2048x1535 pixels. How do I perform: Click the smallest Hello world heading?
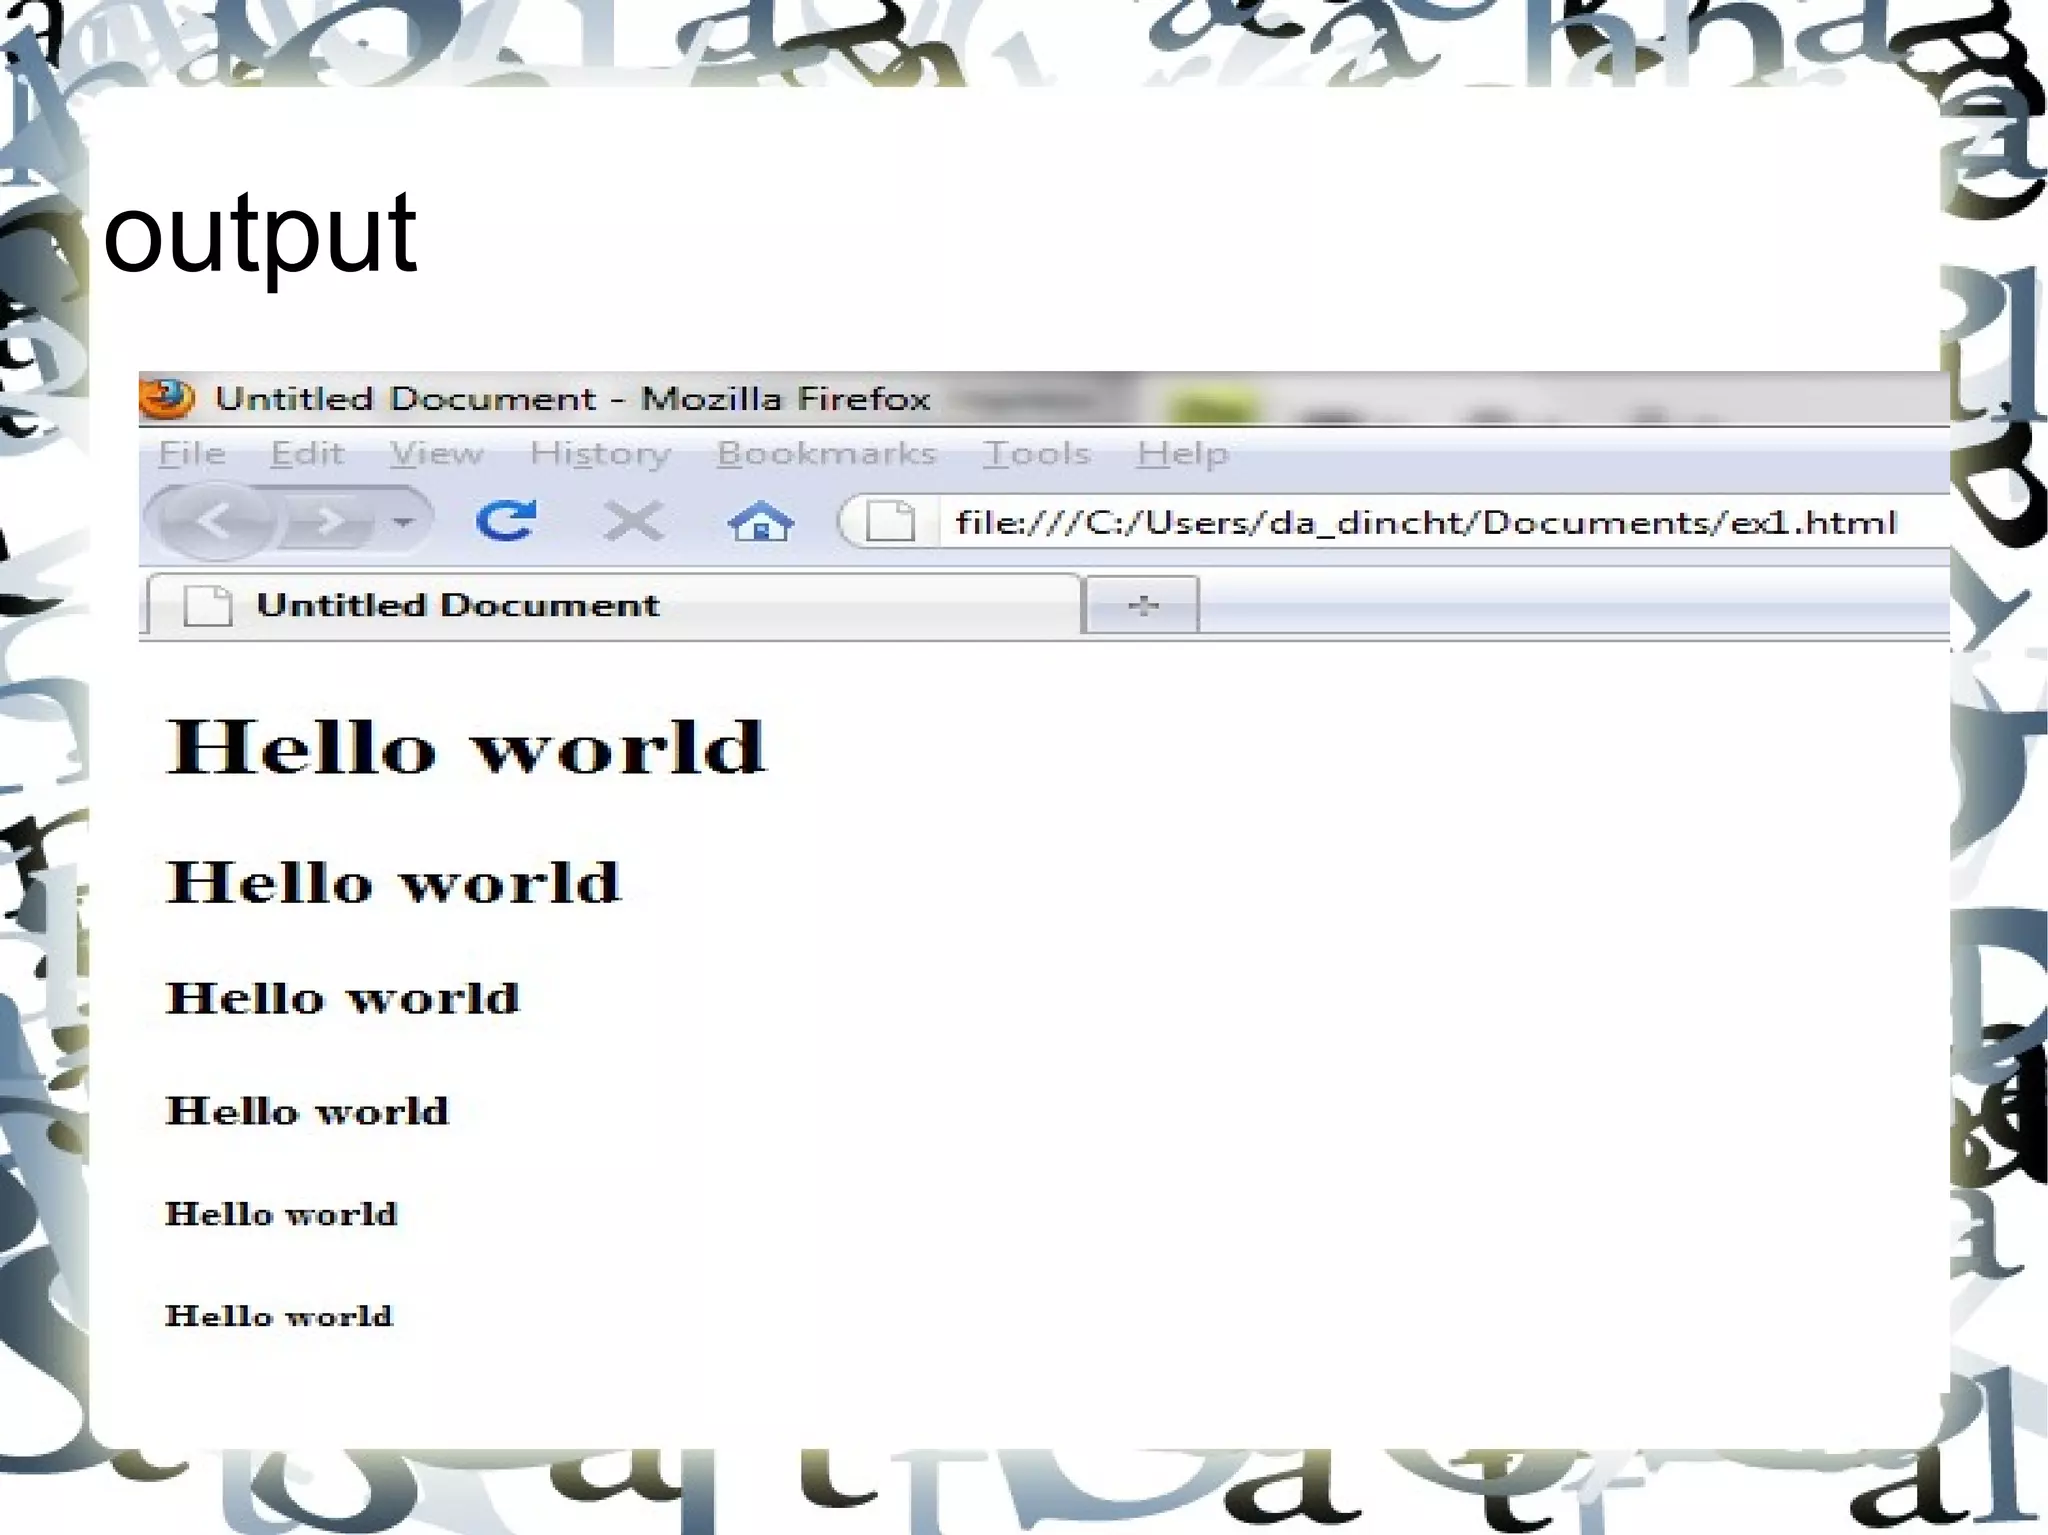(279, 1315)
